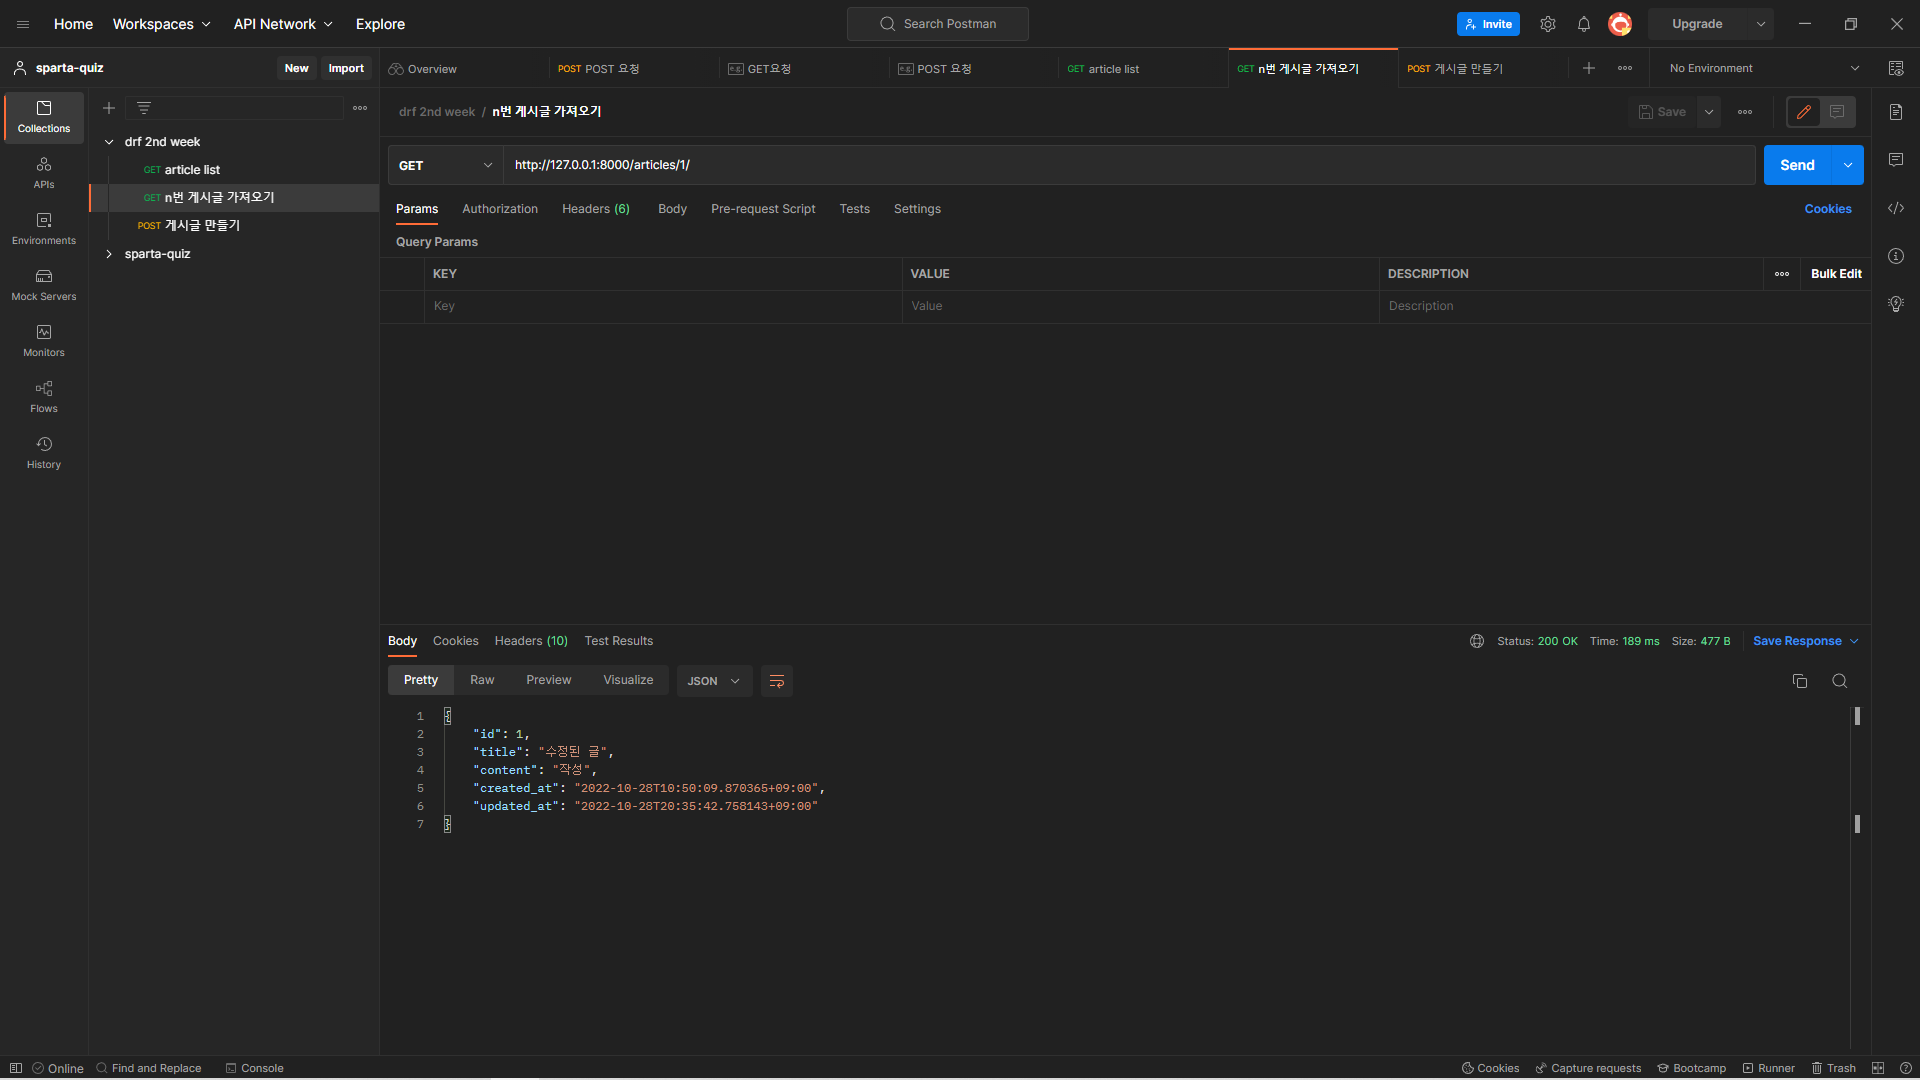Open the Flows sidebar section
The image size is (1920, 1080).
[44, 396]
